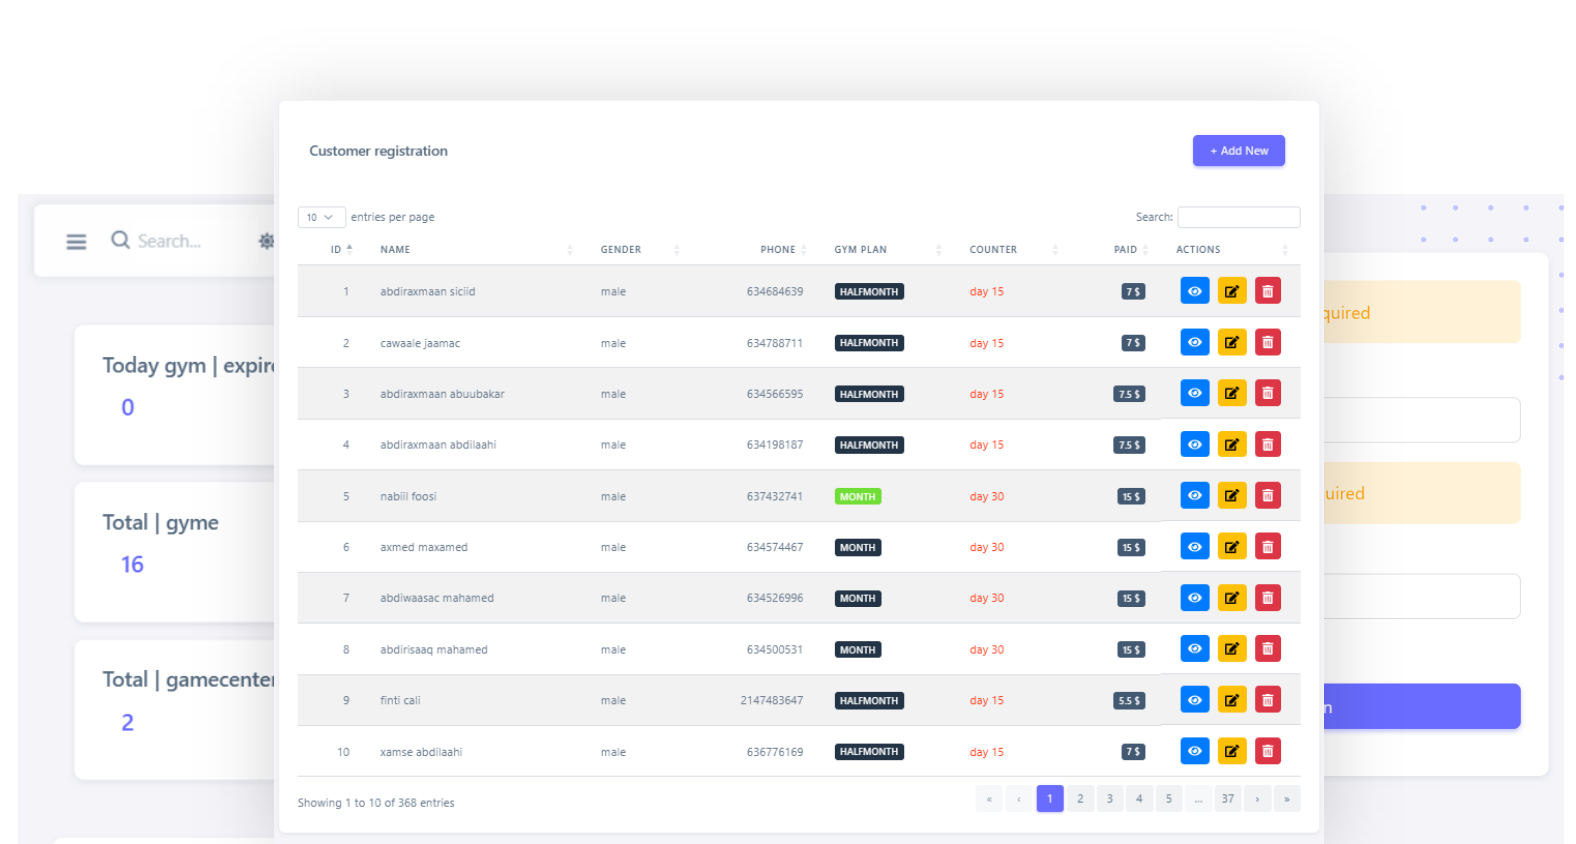
Task: Click the Add New button
Action: (1238, 151)
